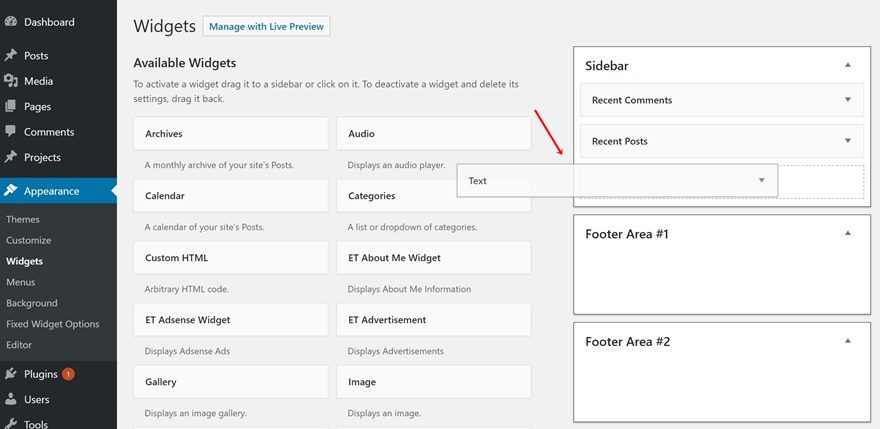Open the Customize link
Viewport: 880px width, 429px height.
[28, 240]
